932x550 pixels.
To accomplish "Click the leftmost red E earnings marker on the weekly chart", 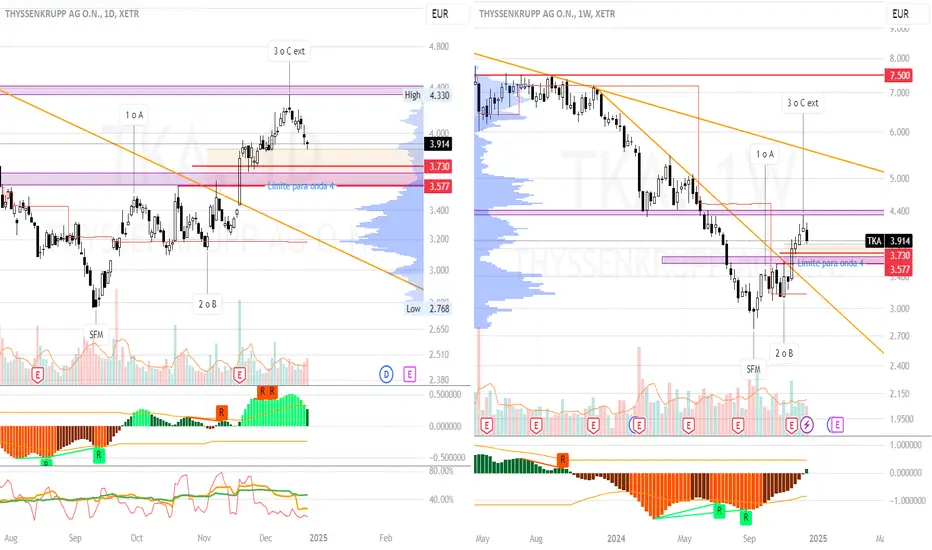I will [486, 425].
